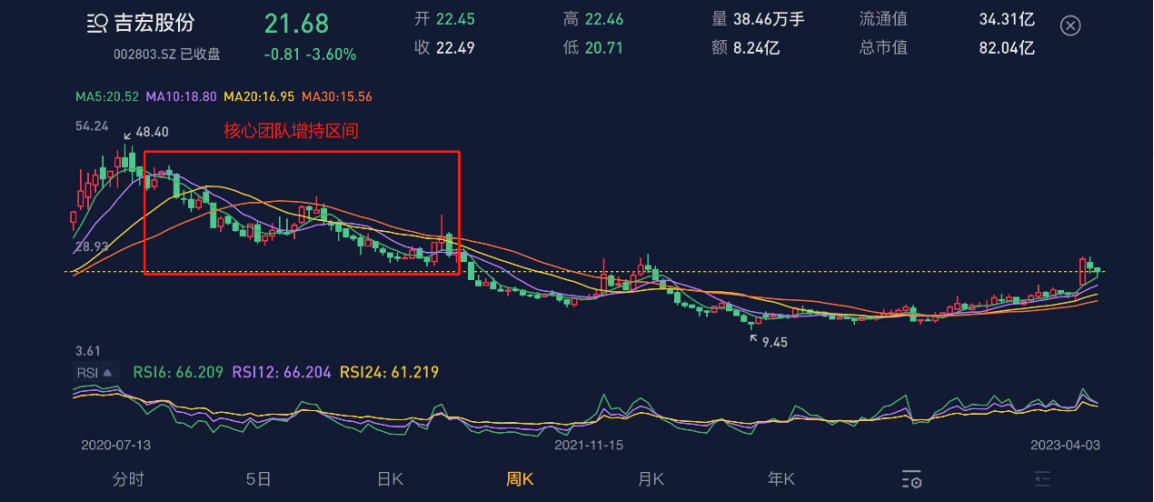Click the 核心团队增持区间 annotation label
The image size is (1154, 502).
(x=291, y=132)
